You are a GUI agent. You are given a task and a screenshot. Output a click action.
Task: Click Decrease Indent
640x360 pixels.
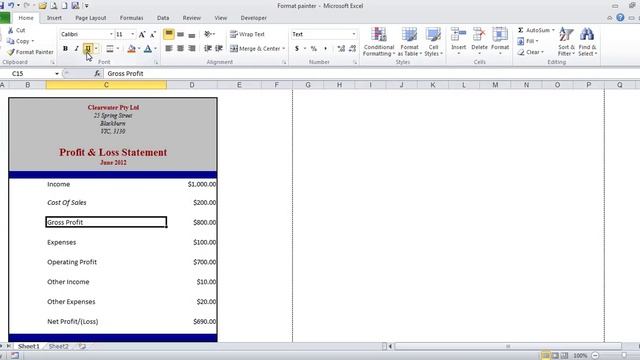pyautogui.click(x=208, y=49)
